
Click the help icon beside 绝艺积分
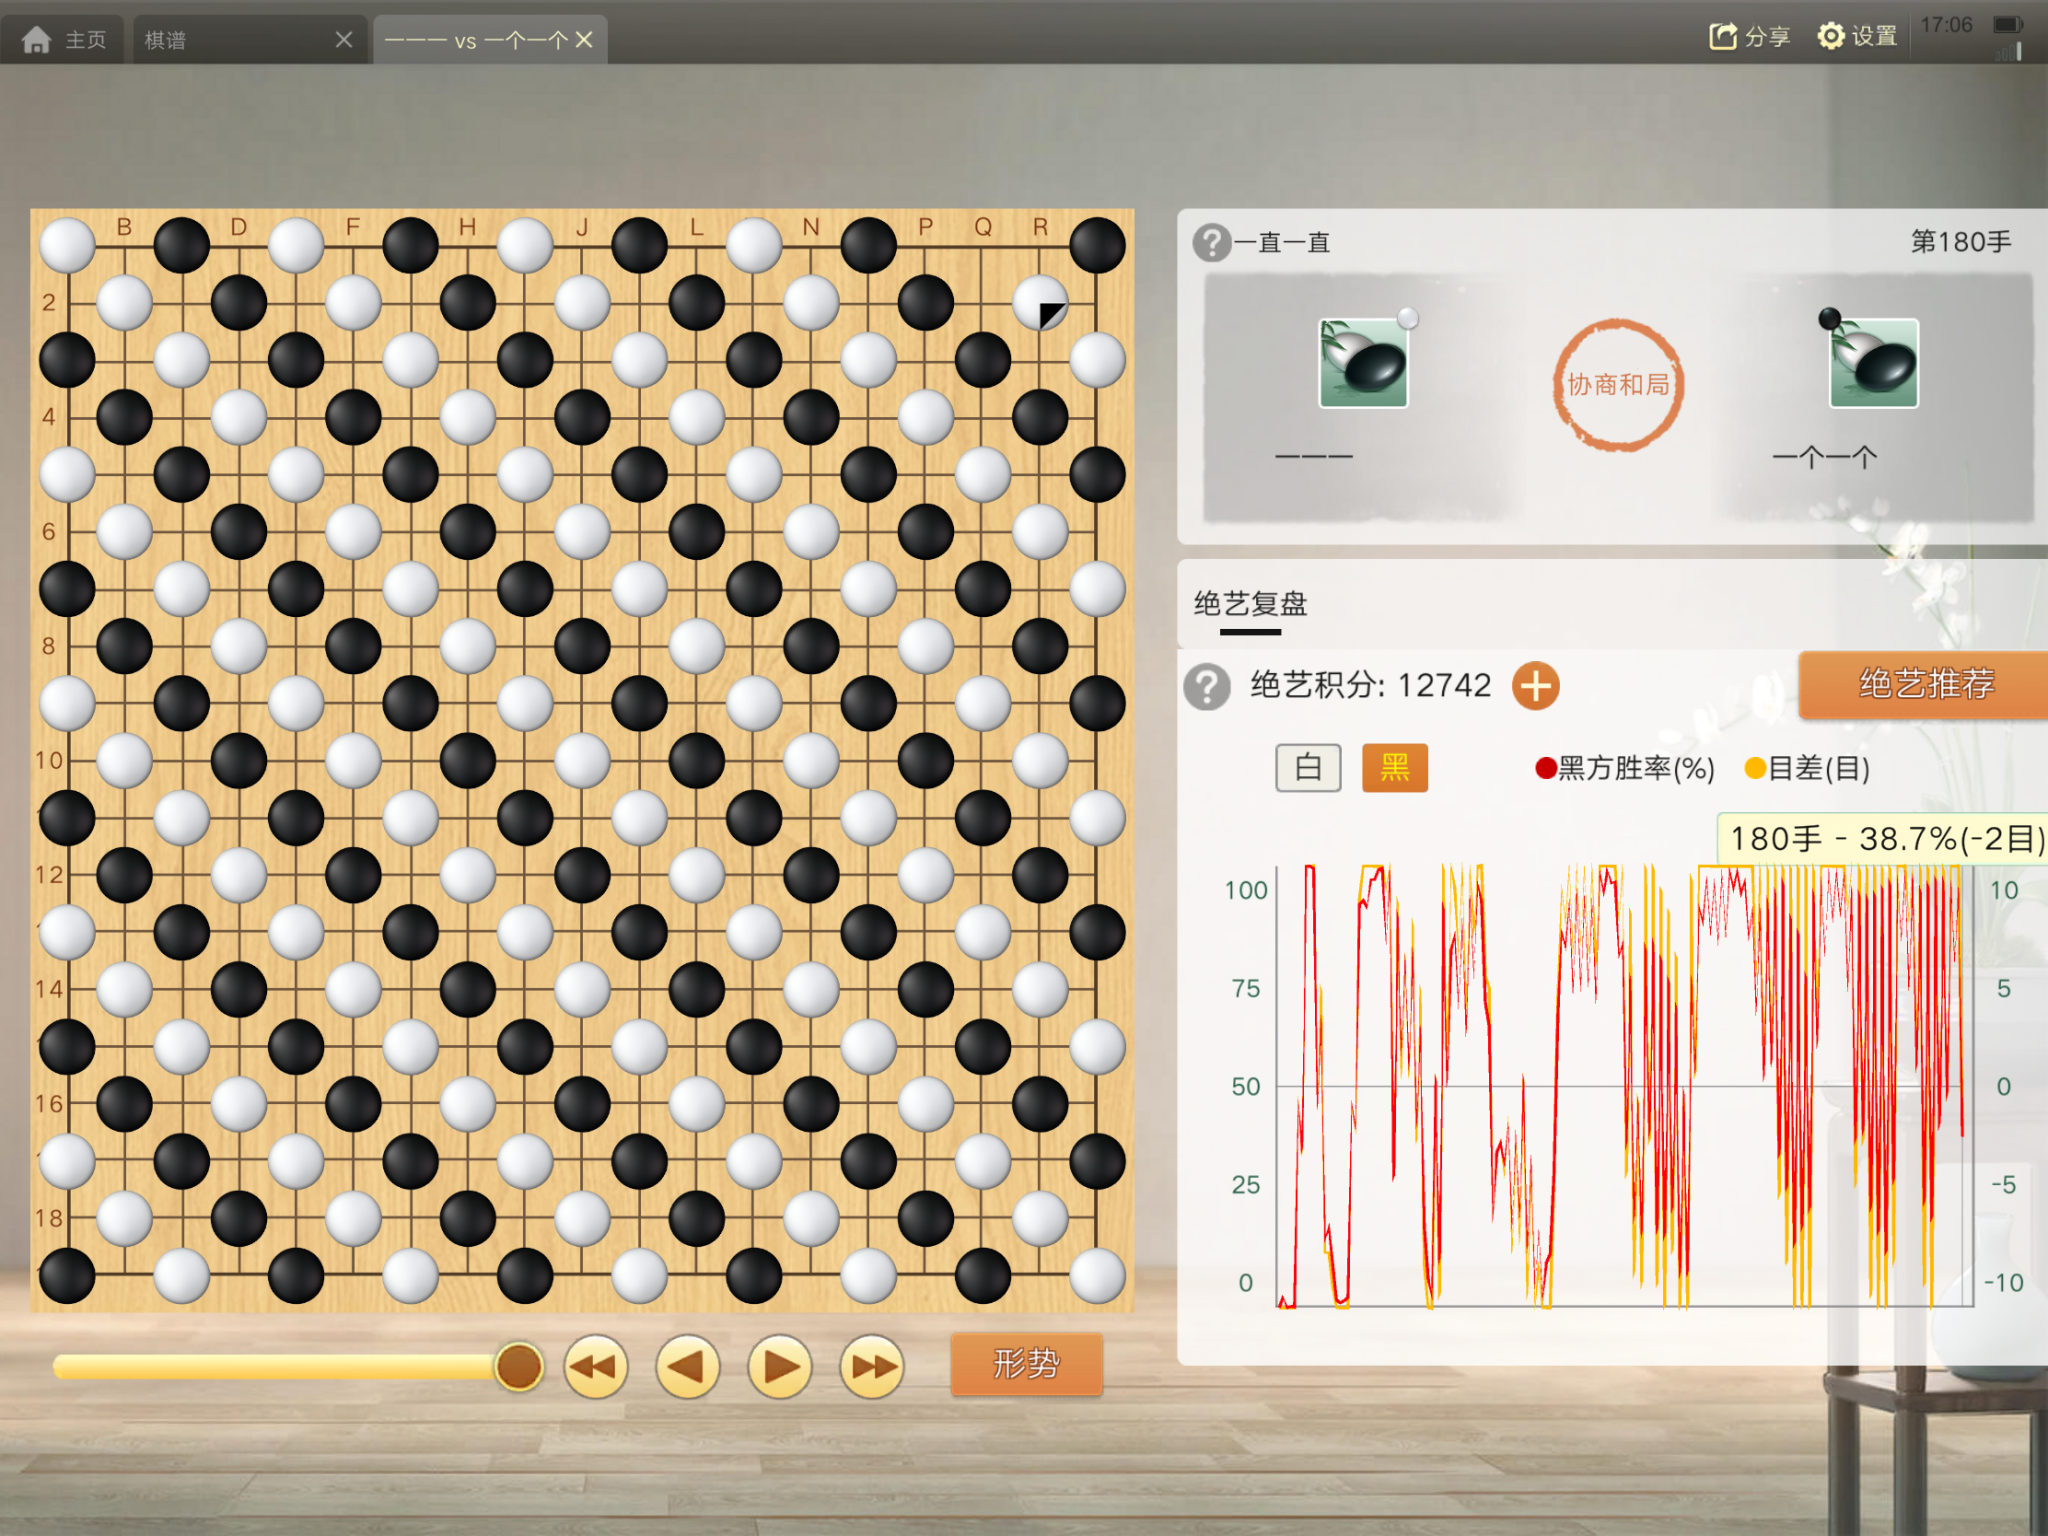tap(1207, 687)
